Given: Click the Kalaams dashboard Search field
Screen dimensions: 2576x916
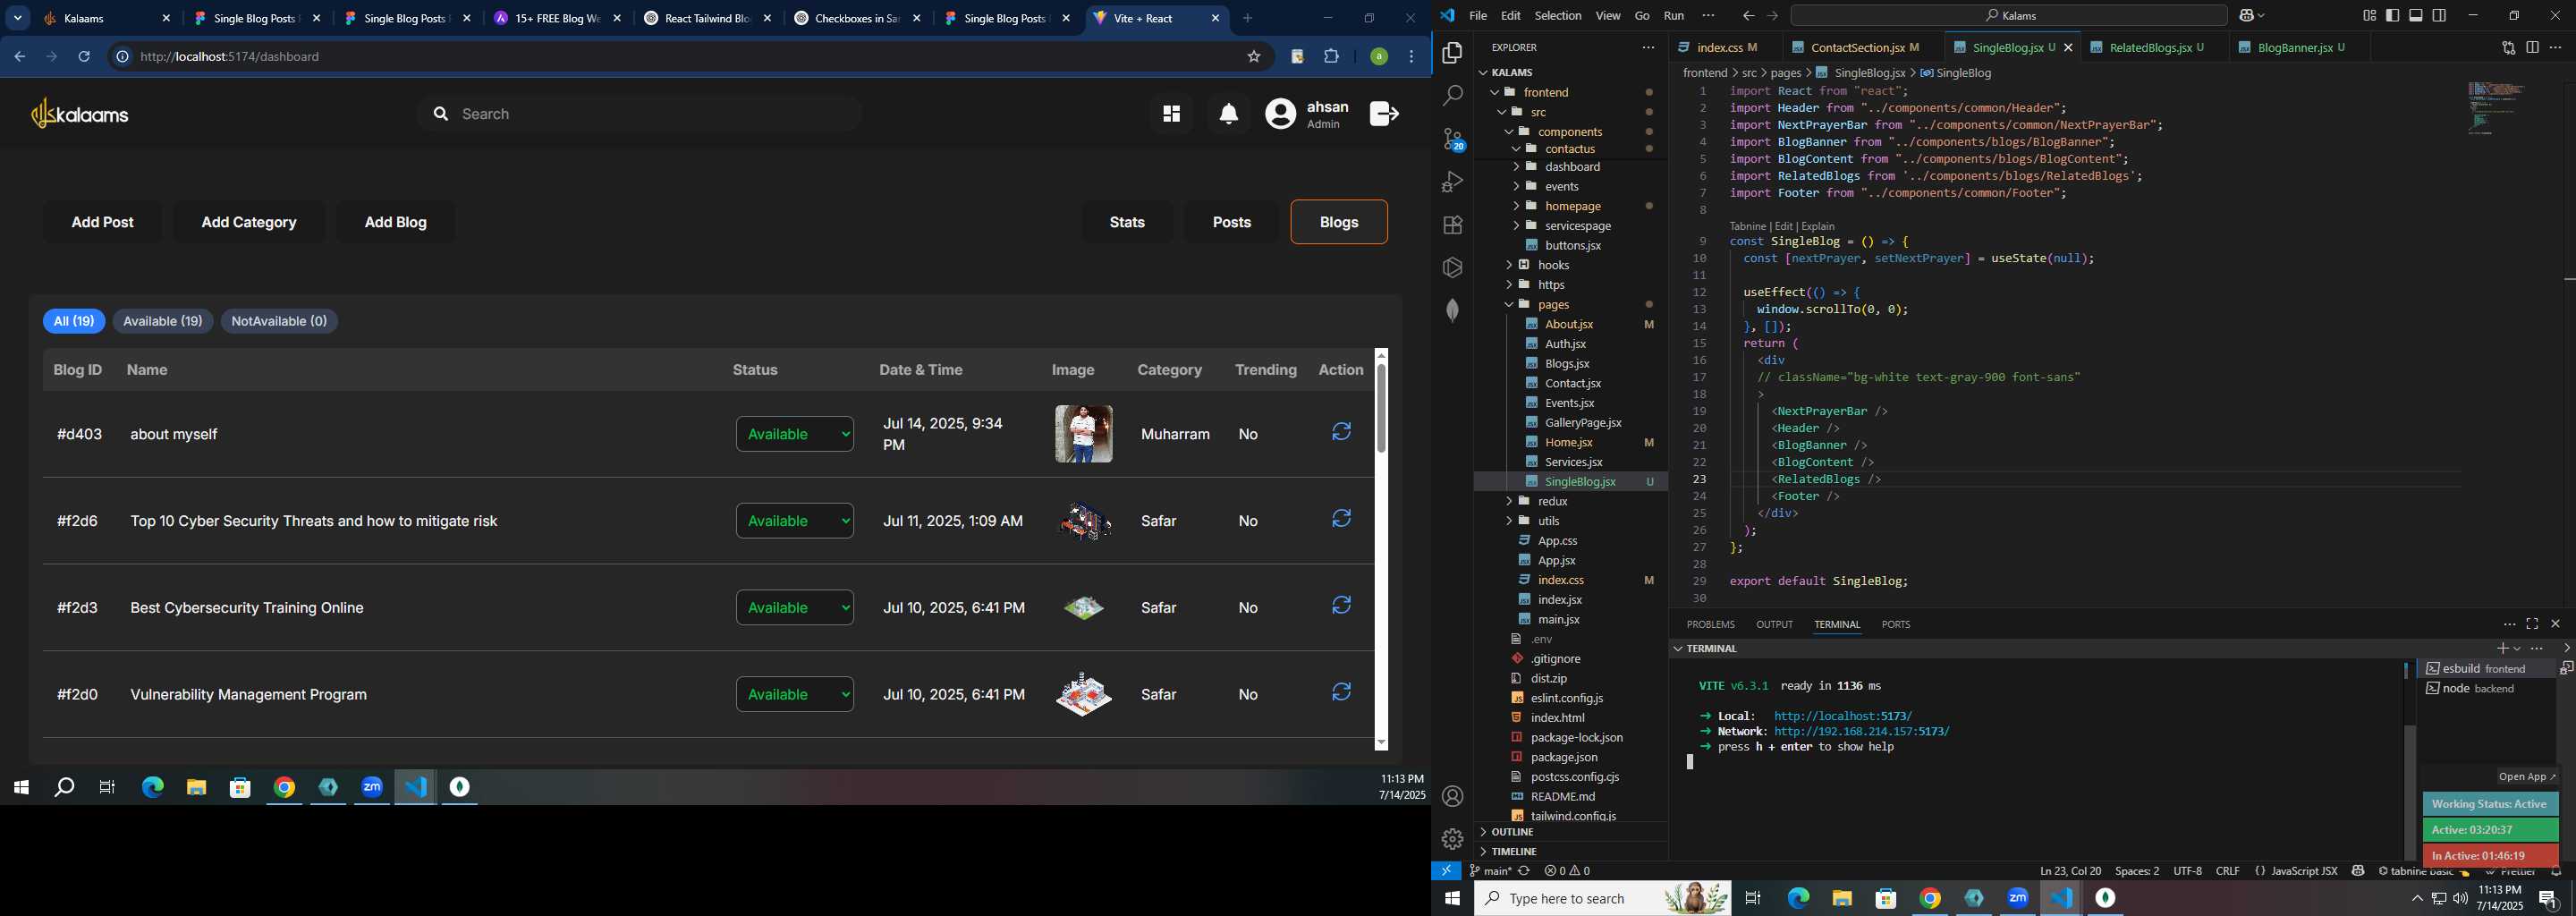Looking at the screenshot, I should coord(640,114).
